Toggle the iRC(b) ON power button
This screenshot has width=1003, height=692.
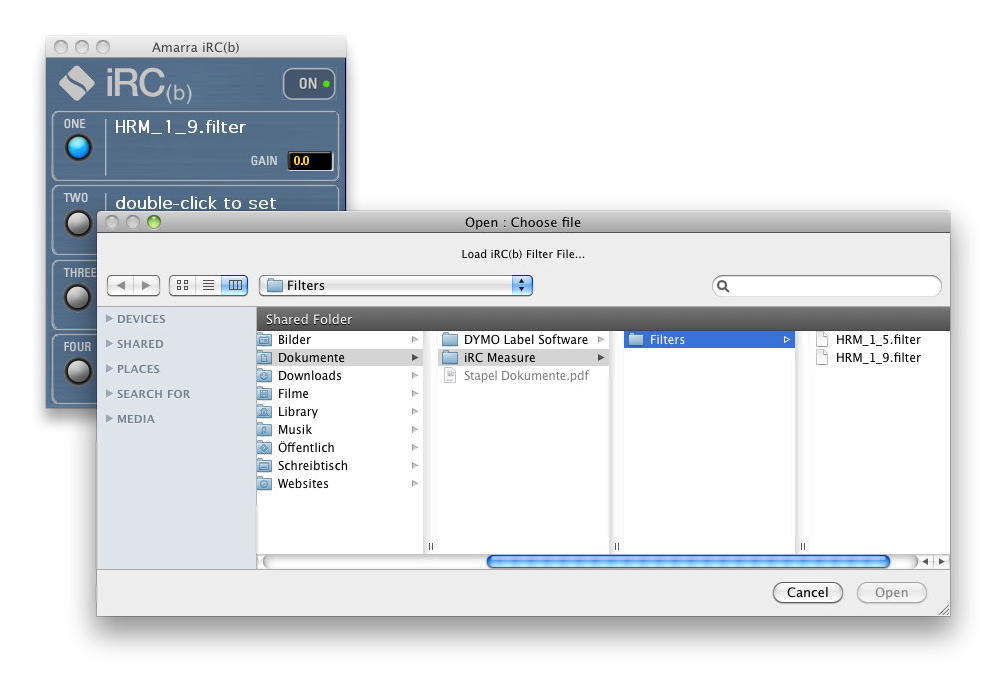309,84
